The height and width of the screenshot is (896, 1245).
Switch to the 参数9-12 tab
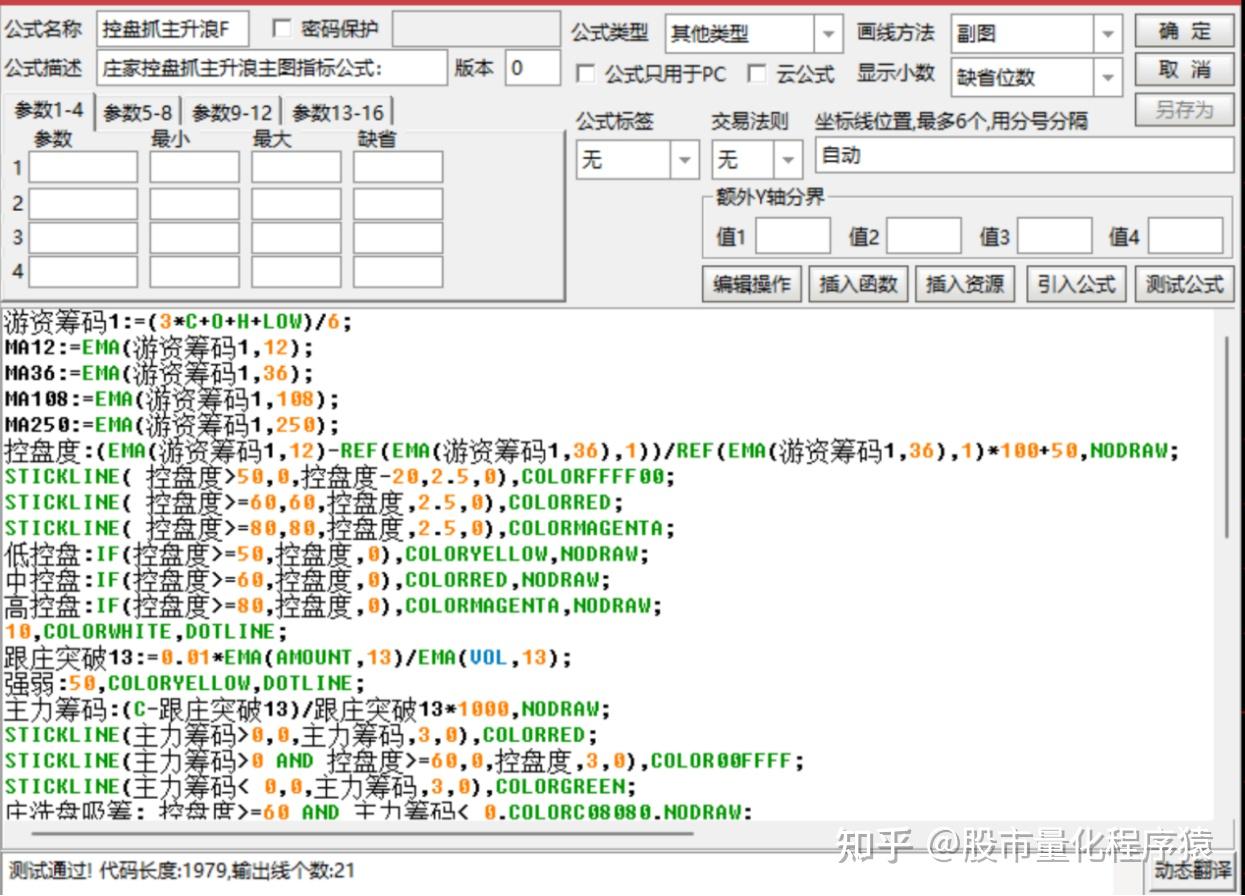point(232,112)
